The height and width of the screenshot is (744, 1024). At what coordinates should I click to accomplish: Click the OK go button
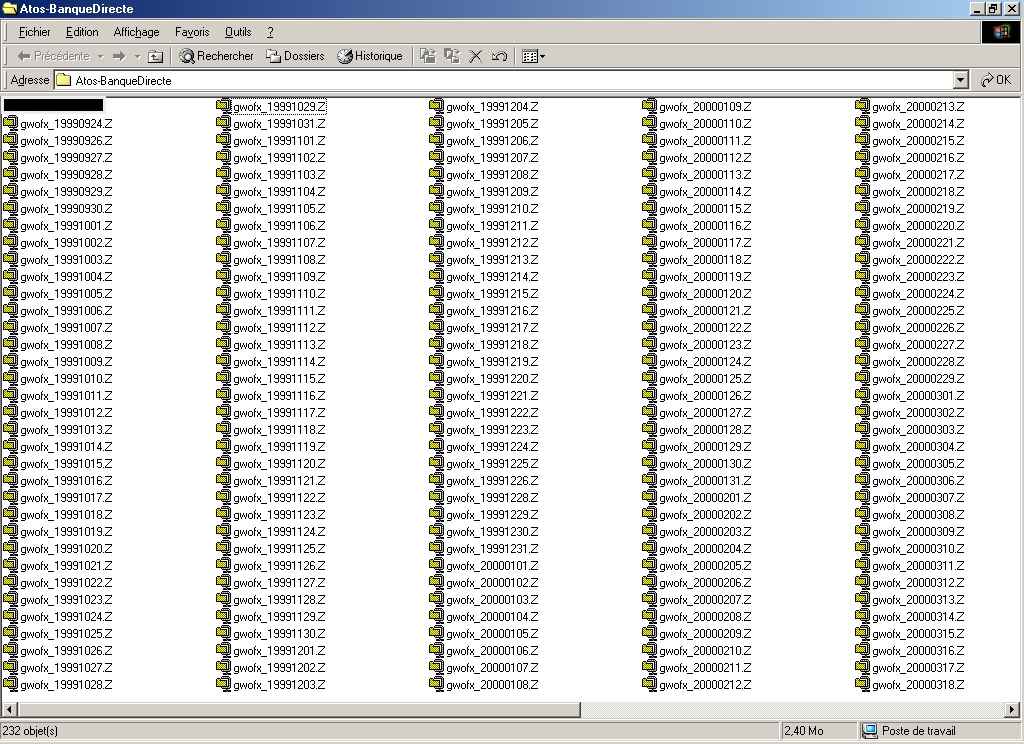coord(997,80)
